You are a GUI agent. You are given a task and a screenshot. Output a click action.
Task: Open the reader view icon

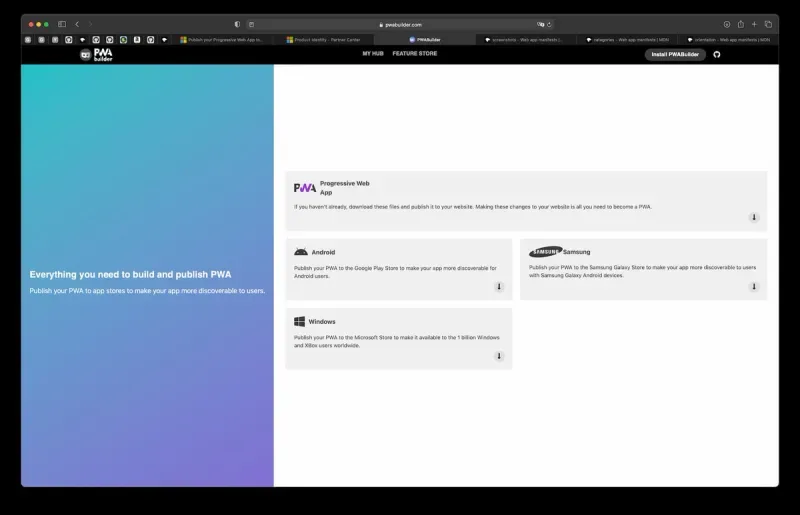(x=251, y=24)
